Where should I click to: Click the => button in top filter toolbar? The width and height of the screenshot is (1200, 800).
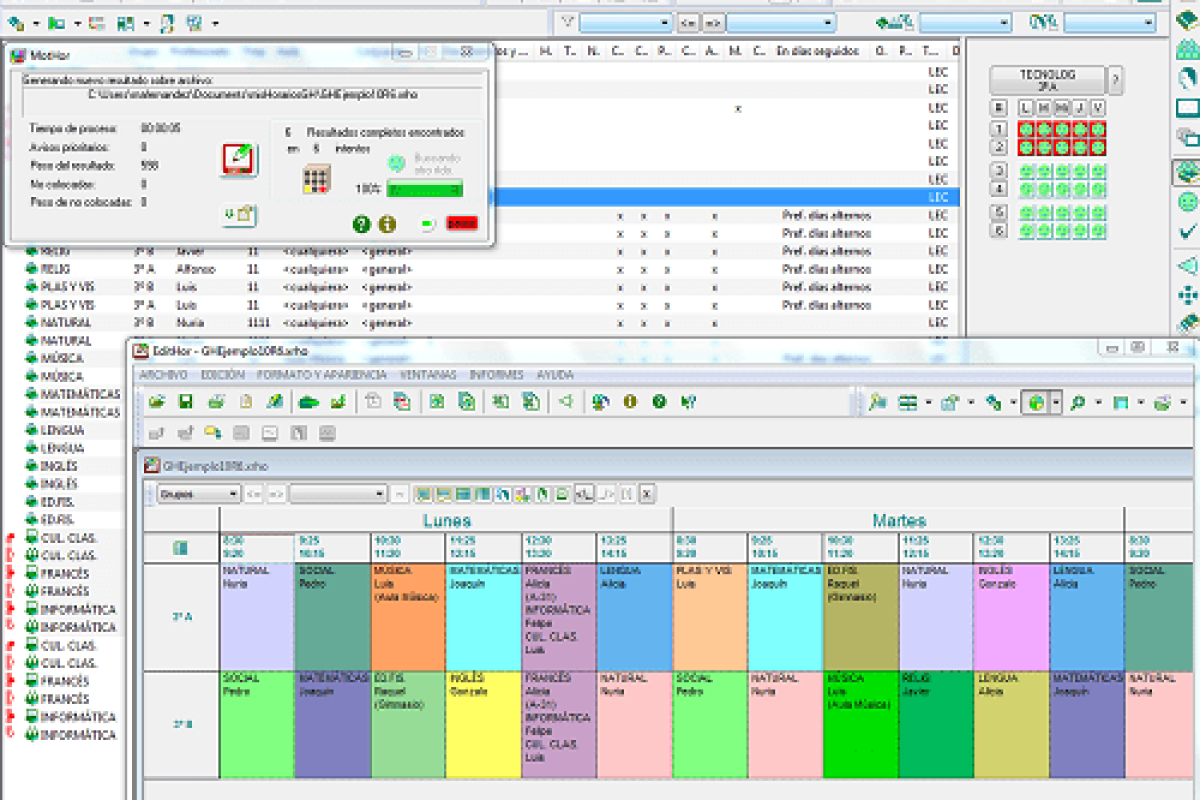(x=713, y=22)
